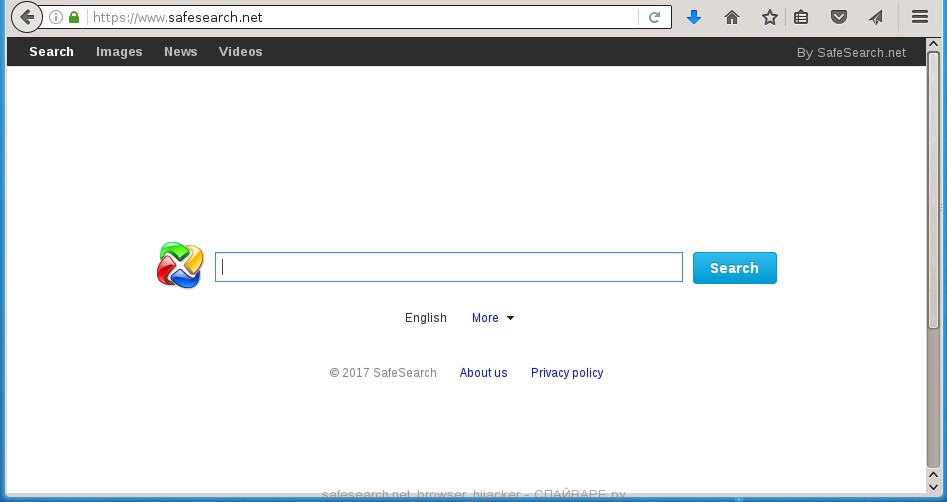Reload the page with refresh icon
Image resolution: width=947 pixels, height=502 pixels.
654,17
